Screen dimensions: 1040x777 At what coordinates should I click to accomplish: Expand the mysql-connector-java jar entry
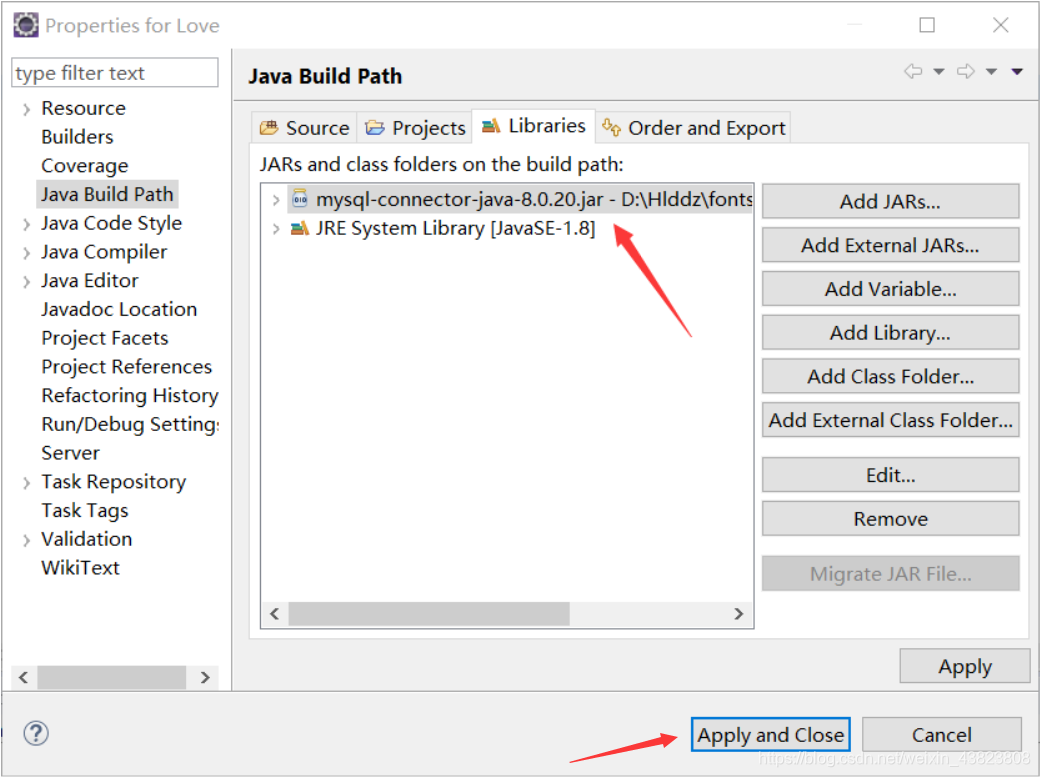276,200
